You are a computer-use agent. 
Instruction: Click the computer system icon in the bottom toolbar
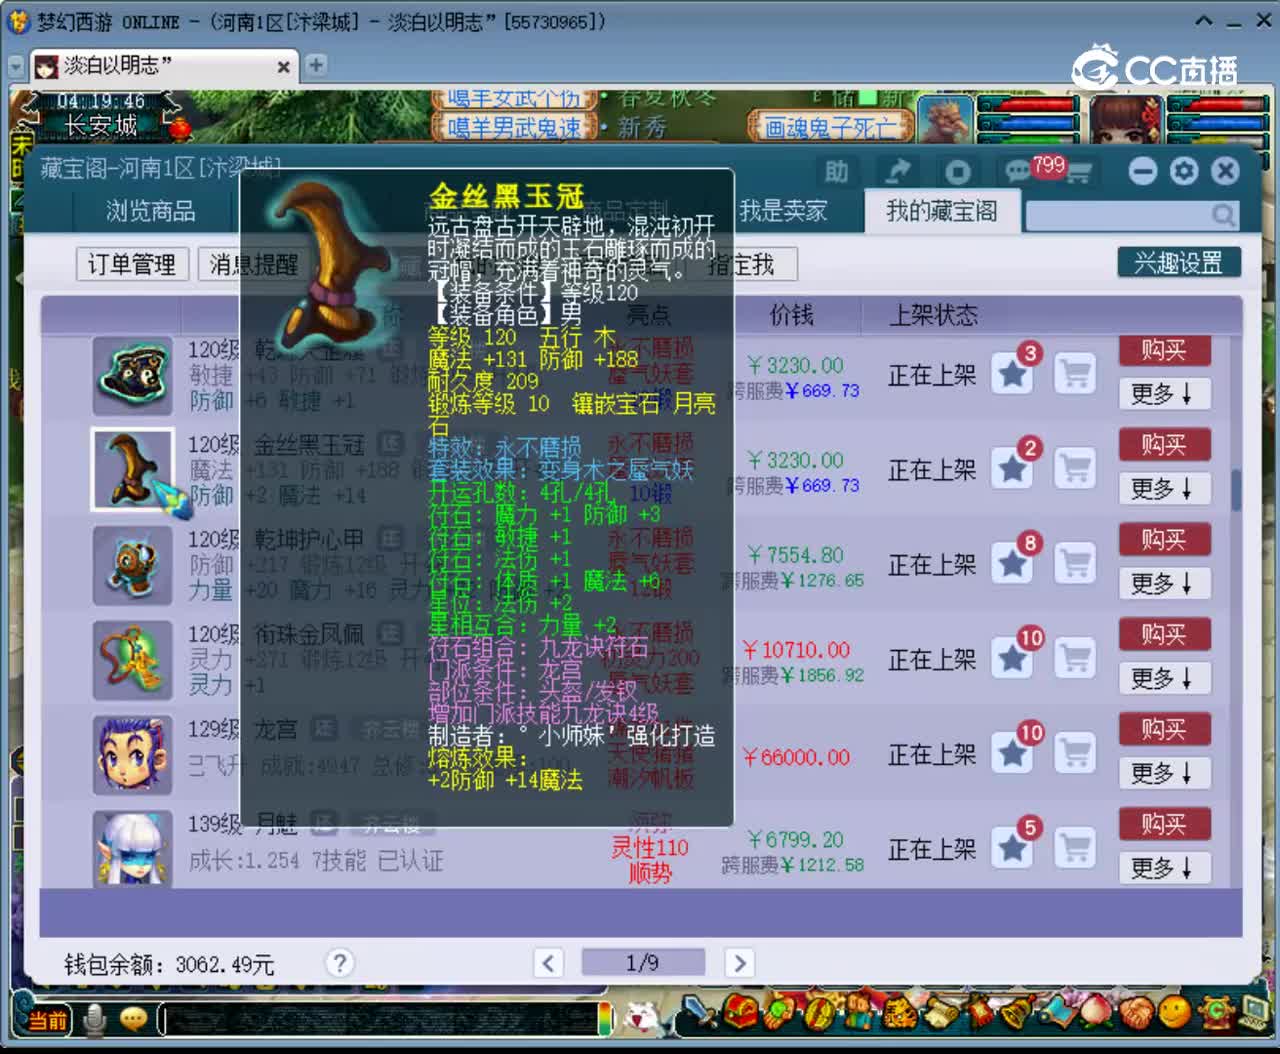[1256, 1012]
